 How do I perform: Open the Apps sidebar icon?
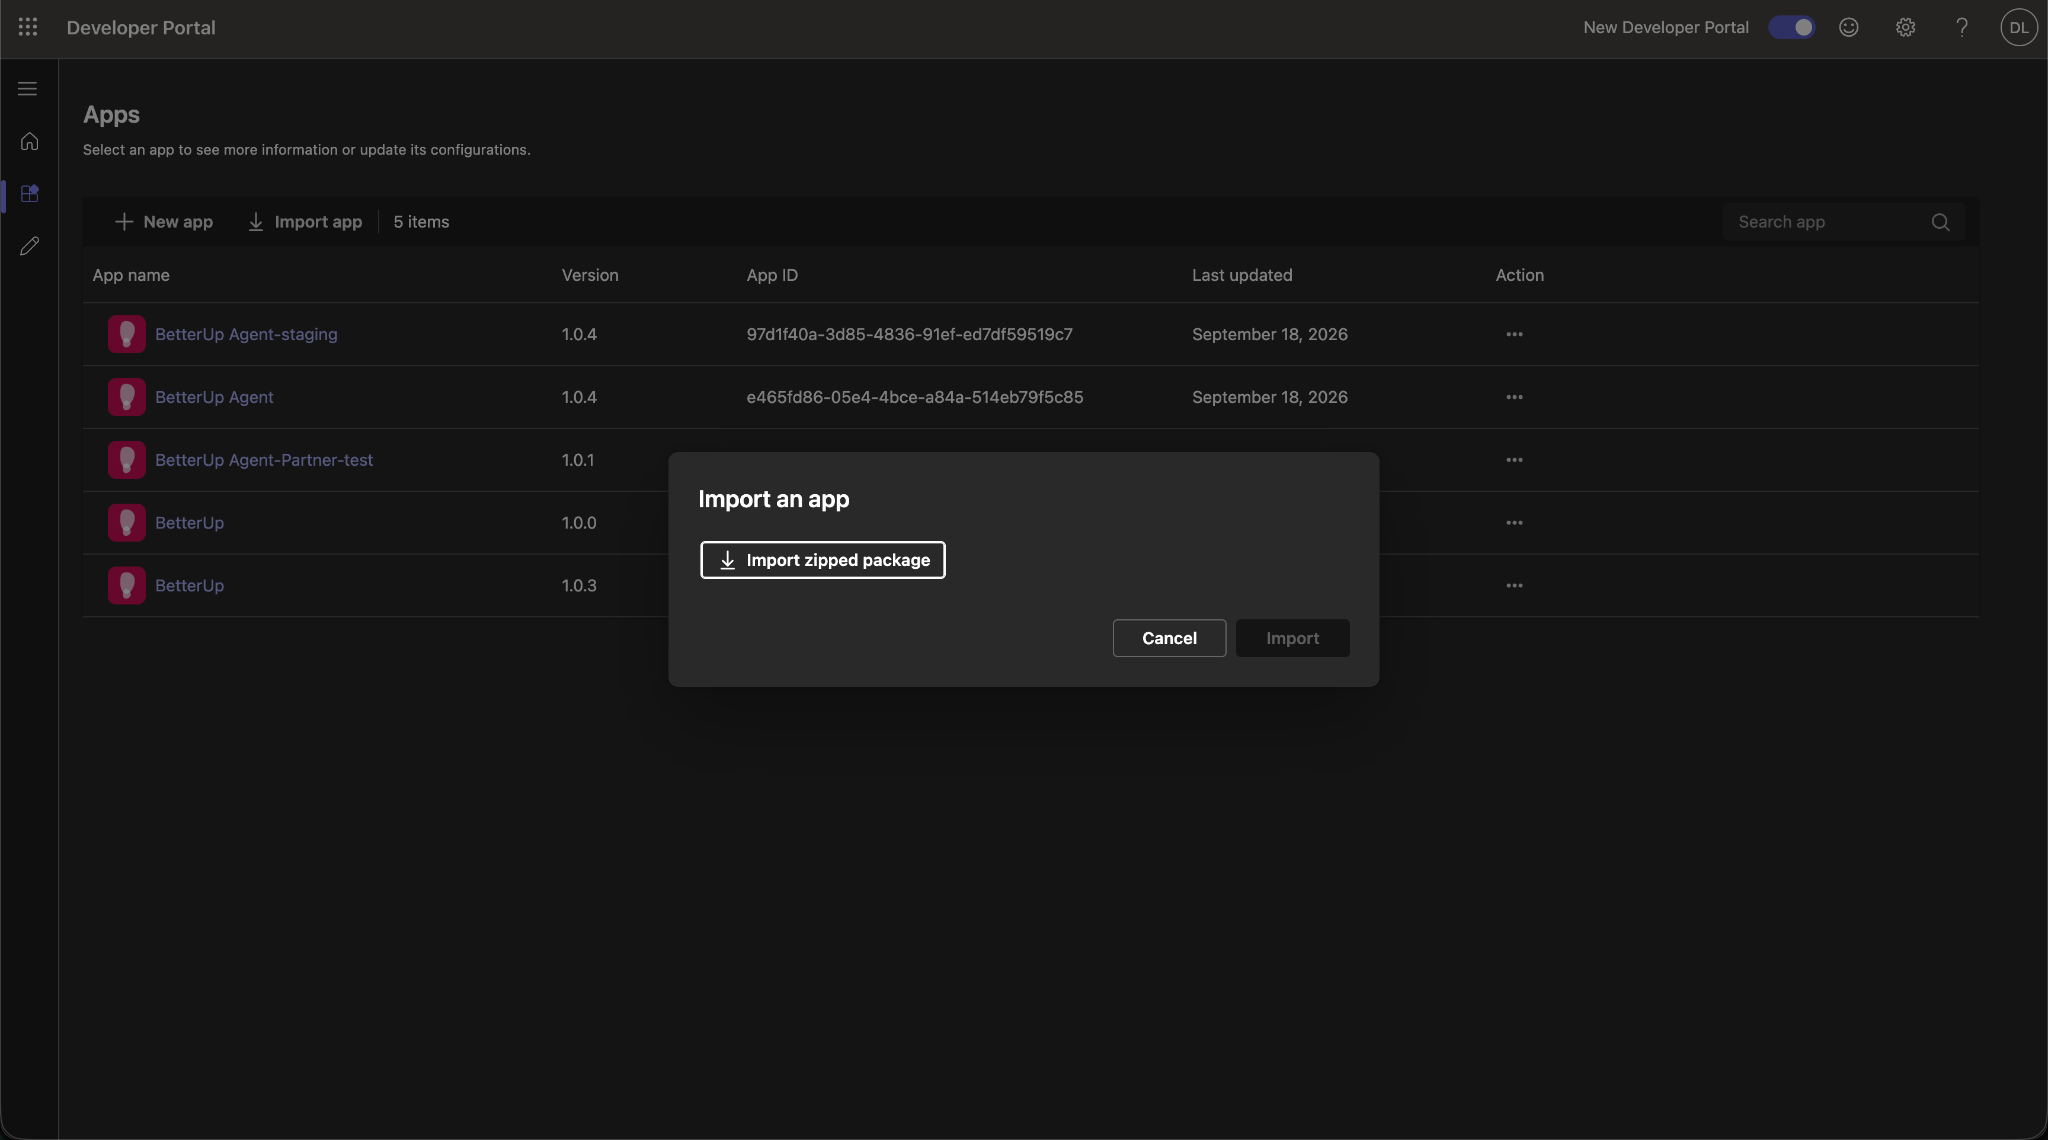click(29, 193)
